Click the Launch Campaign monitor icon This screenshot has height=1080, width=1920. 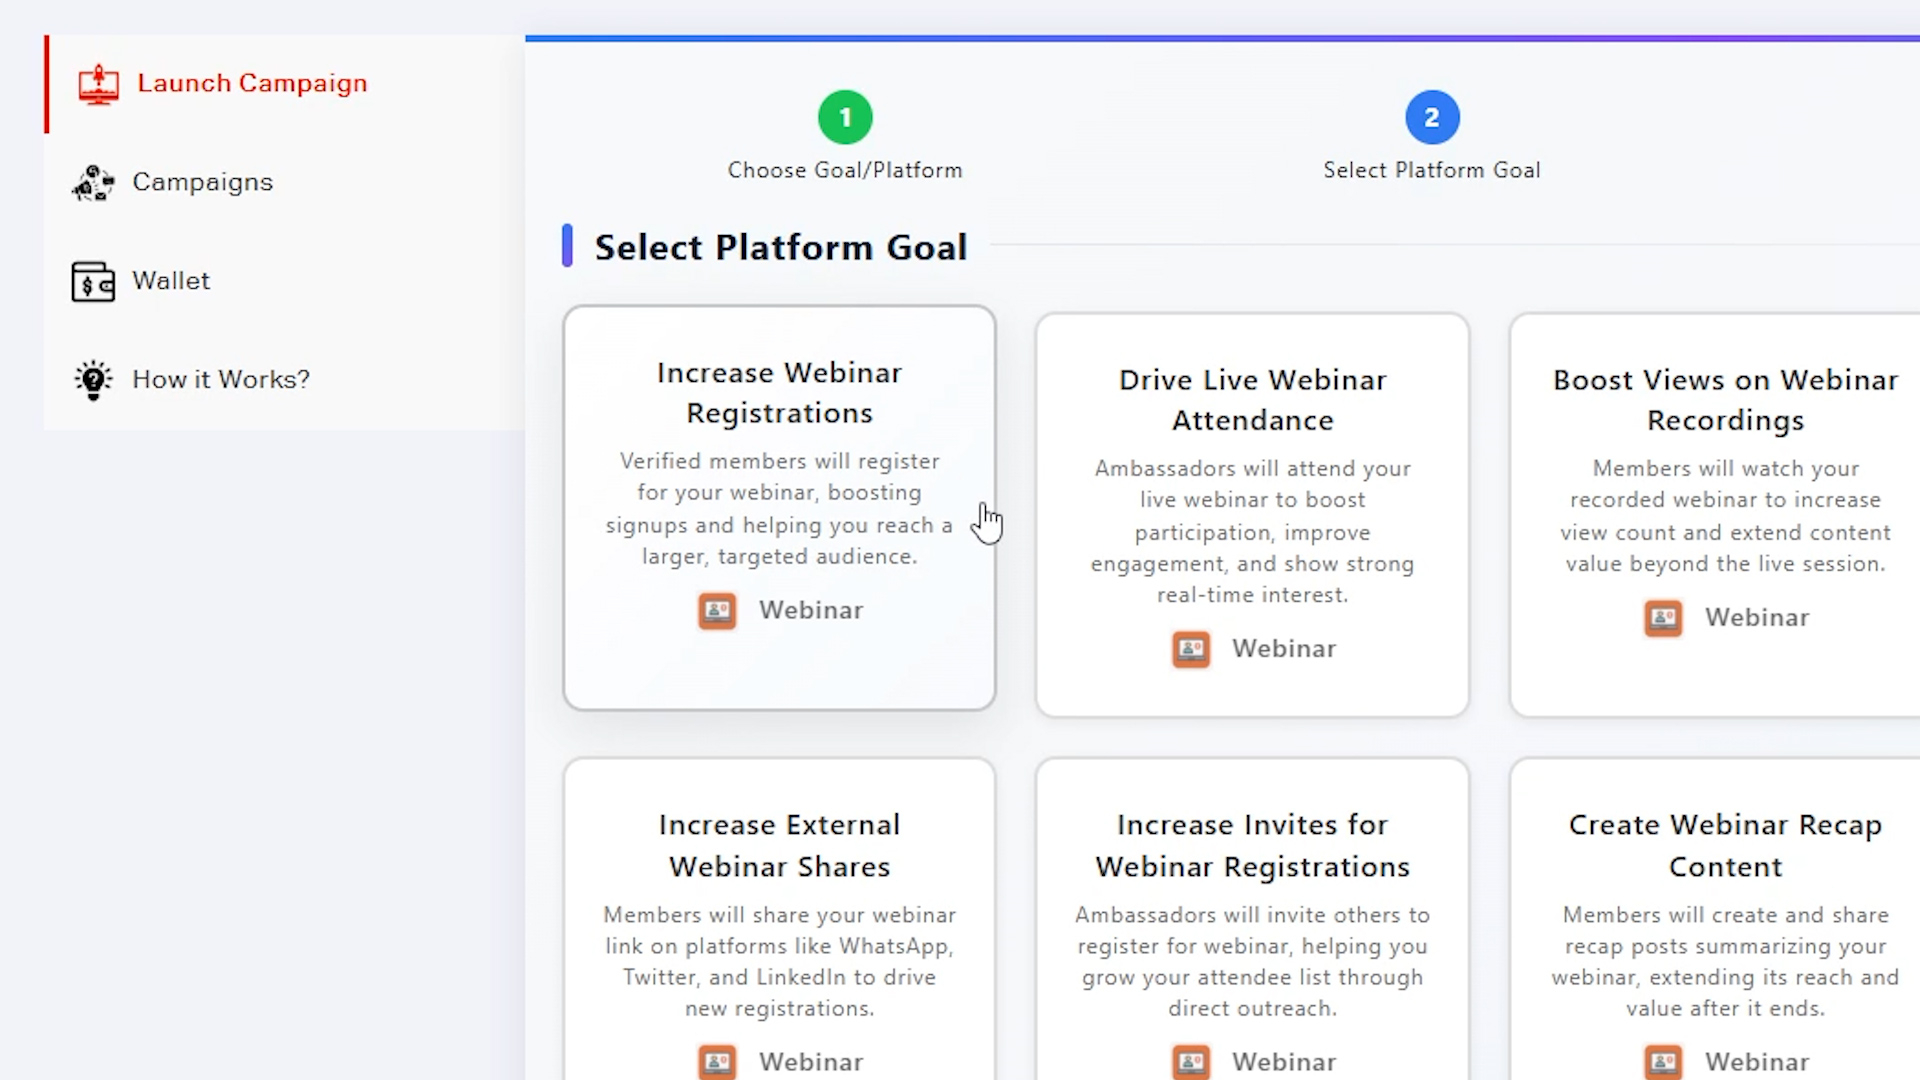98,84
